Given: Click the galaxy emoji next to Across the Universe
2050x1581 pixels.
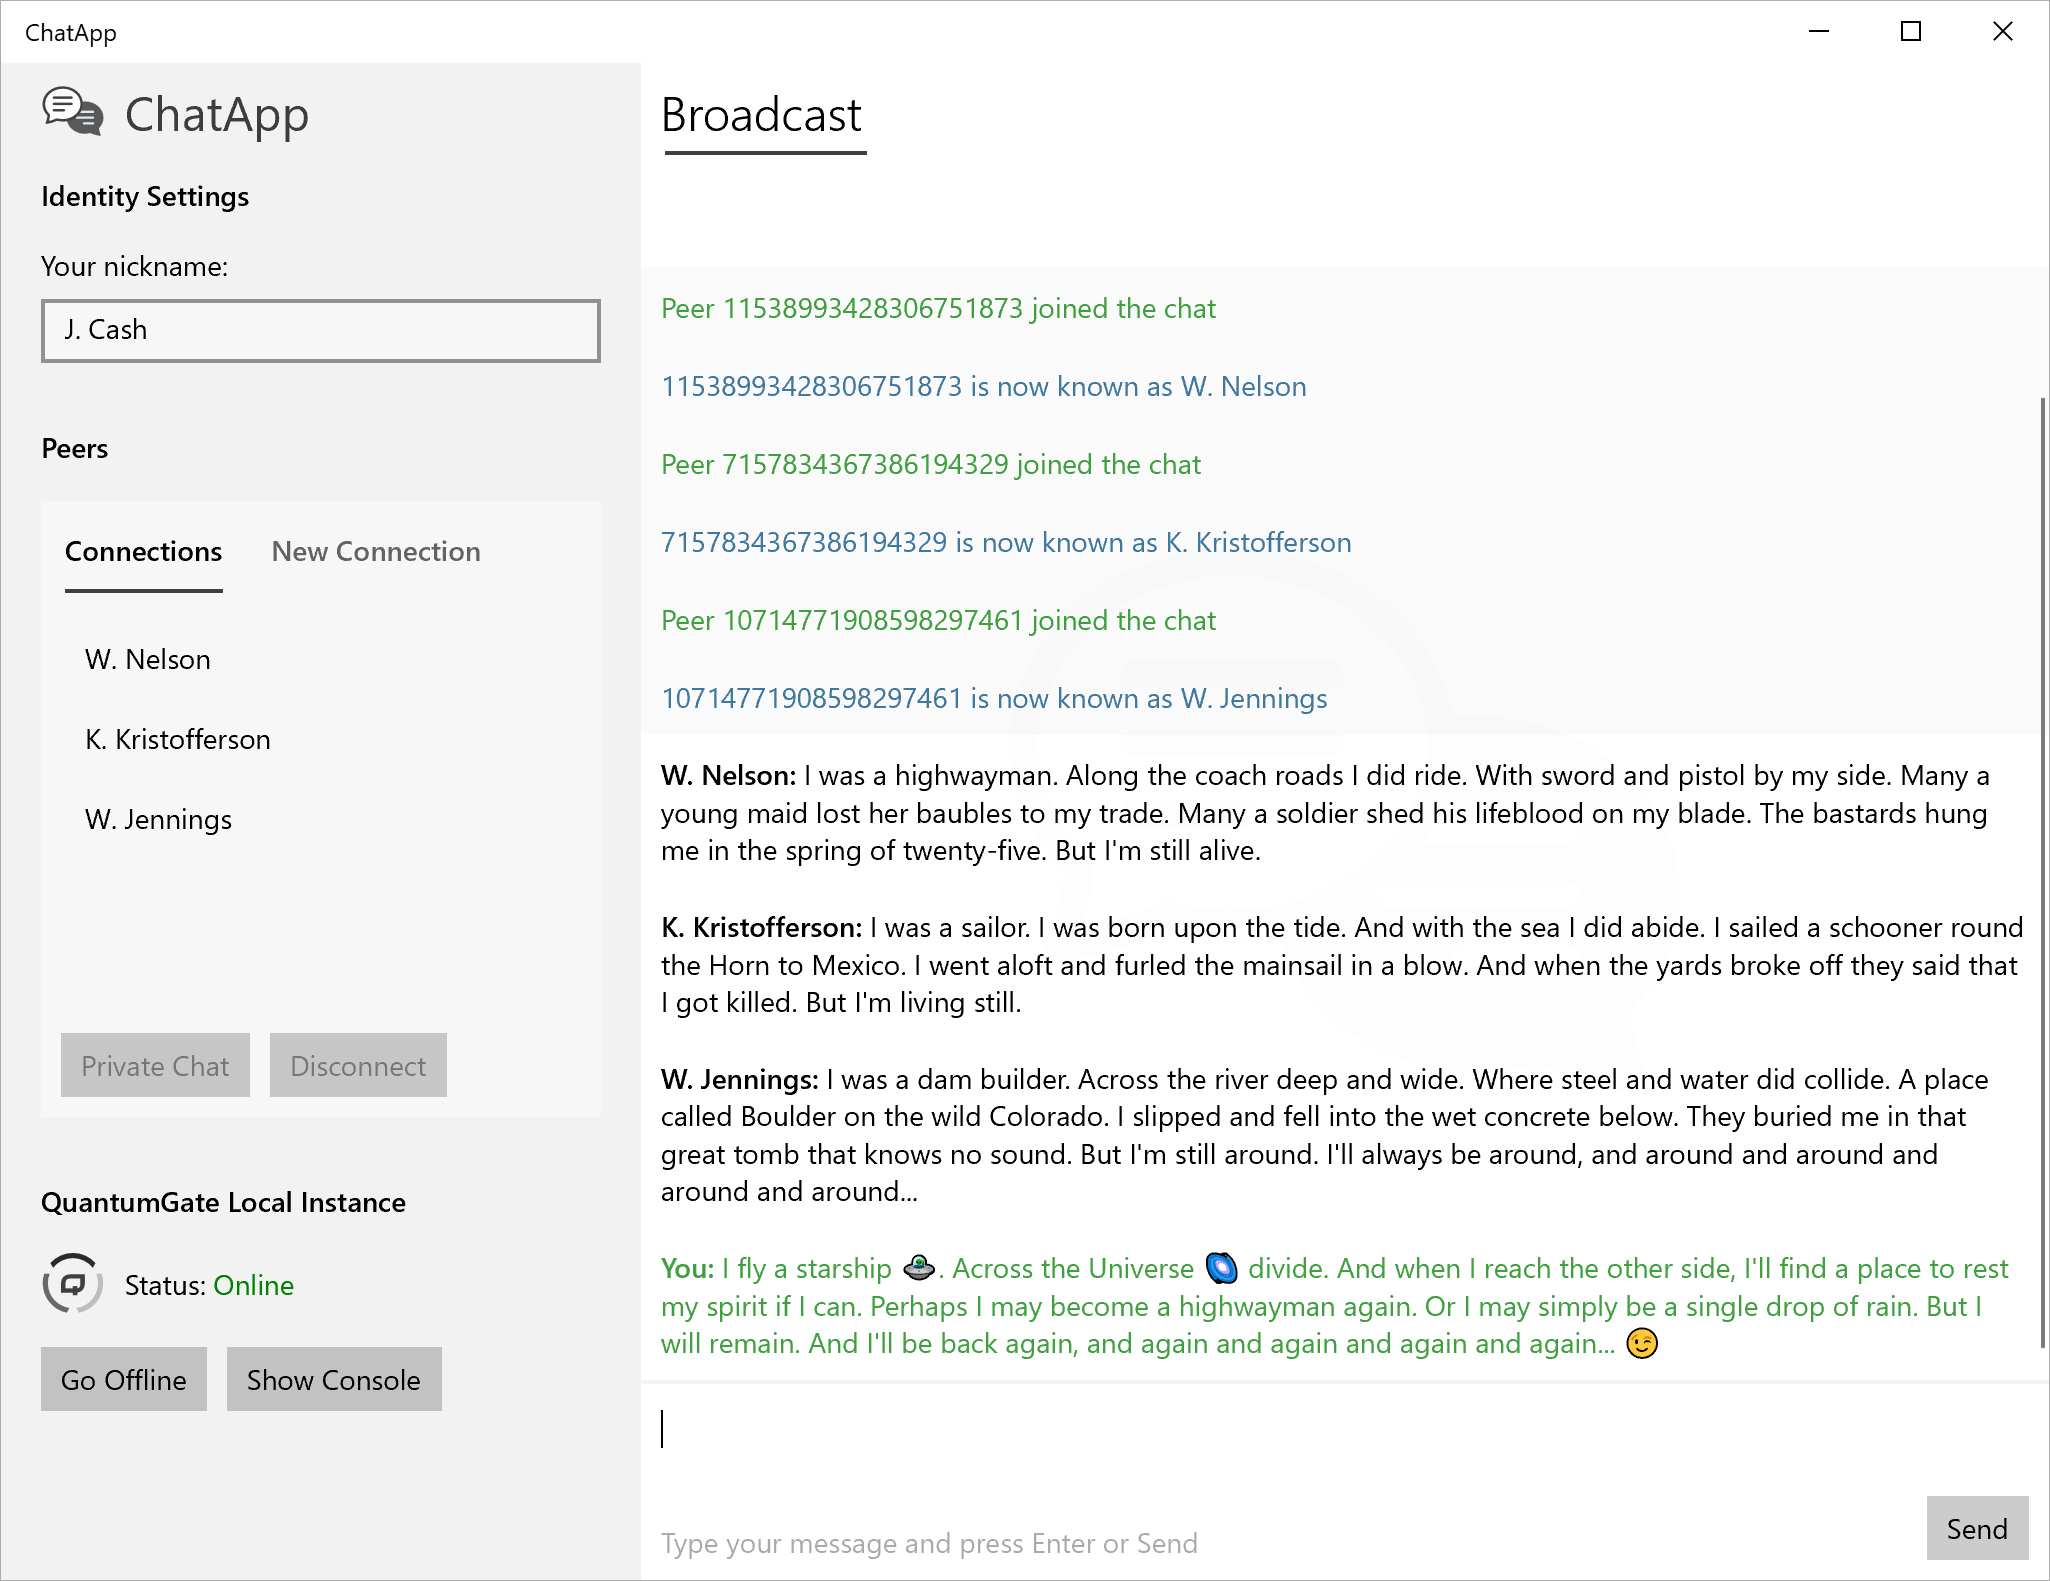Looking at the screenshot, I should click(x=1222, y=1268).
